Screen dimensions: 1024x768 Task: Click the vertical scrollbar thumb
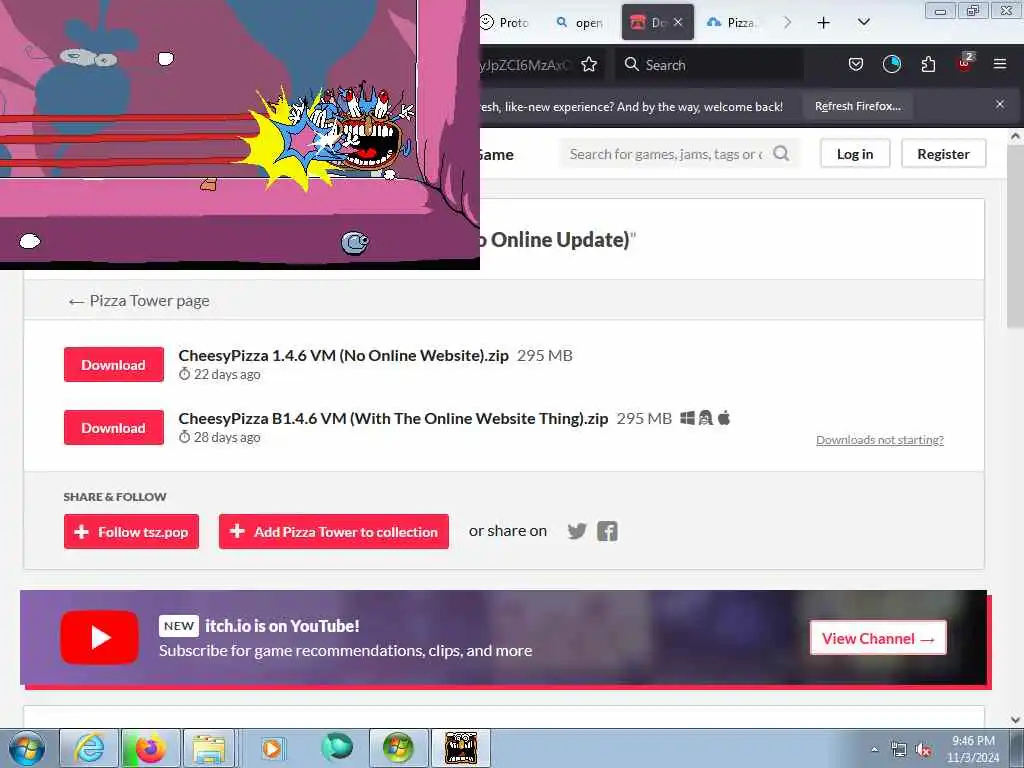click(1015, 235)
